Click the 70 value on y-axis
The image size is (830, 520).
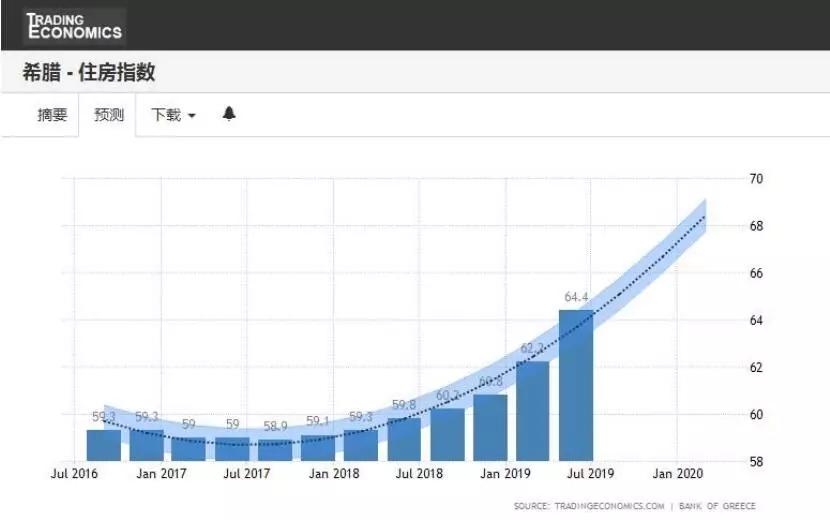(756, 179)
